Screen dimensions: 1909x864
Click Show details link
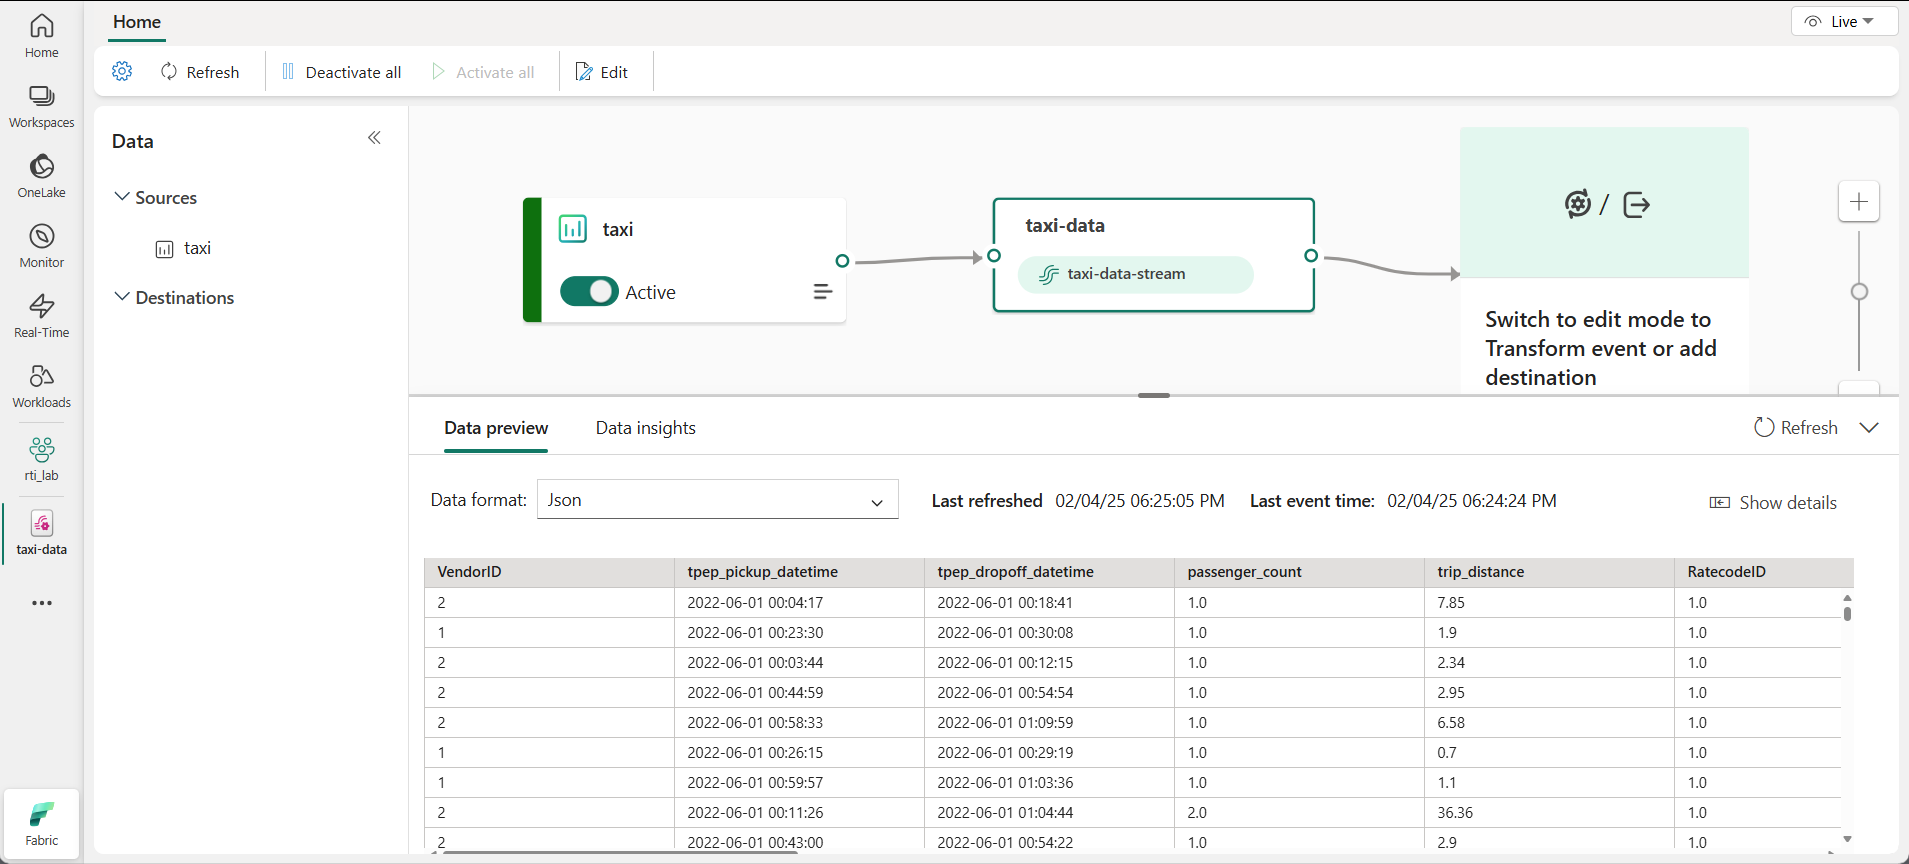tap(1773, 503)
